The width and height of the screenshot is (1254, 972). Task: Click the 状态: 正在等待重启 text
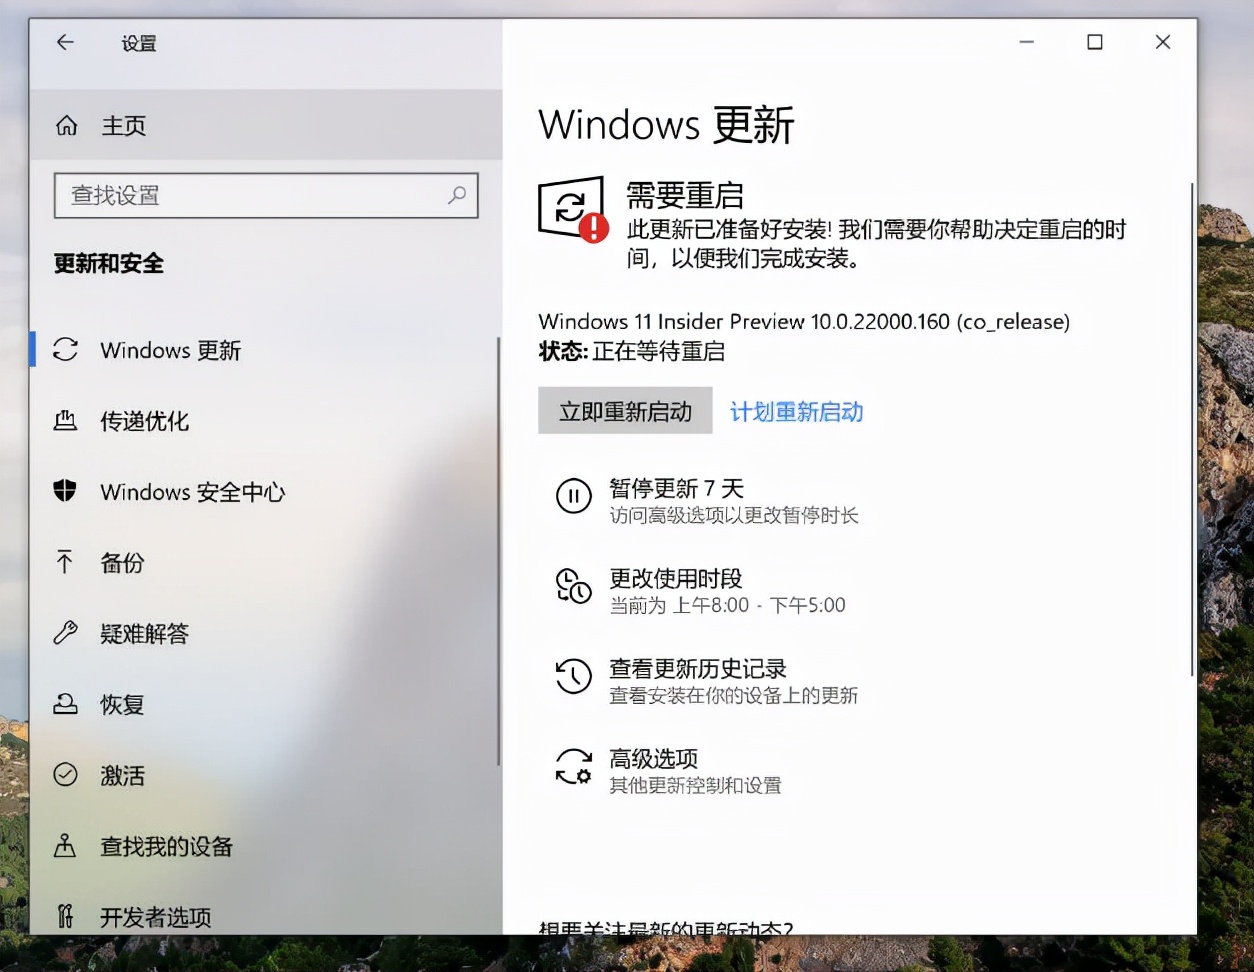pyautogui.click(x=631, y=351)
